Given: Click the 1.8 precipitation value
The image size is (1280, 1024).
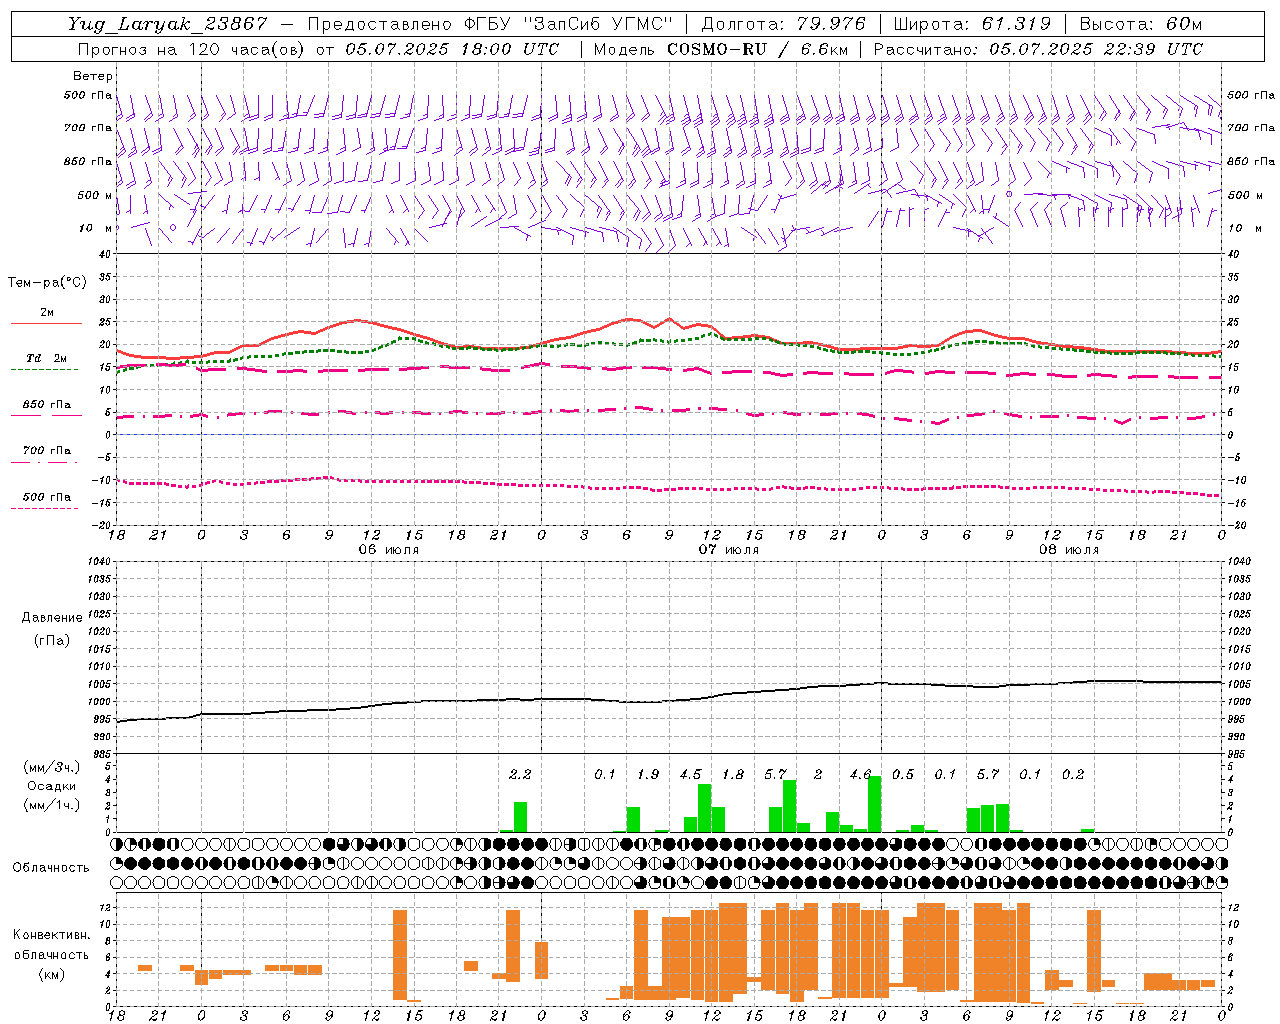Looking at the screenshot, I should [732, 774].
